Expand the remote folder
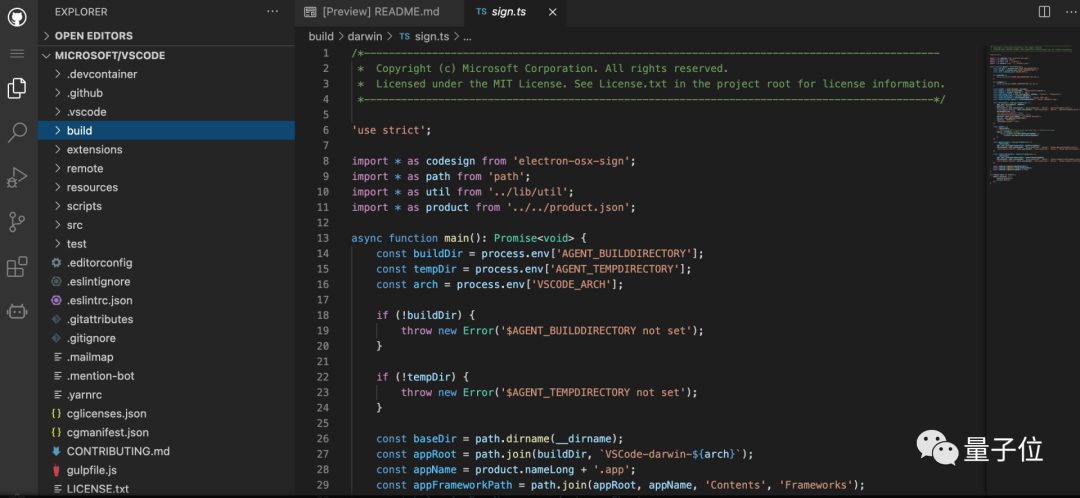Image resolution: width=1080 pixels, height=498 pixels. tap(166, 168)
